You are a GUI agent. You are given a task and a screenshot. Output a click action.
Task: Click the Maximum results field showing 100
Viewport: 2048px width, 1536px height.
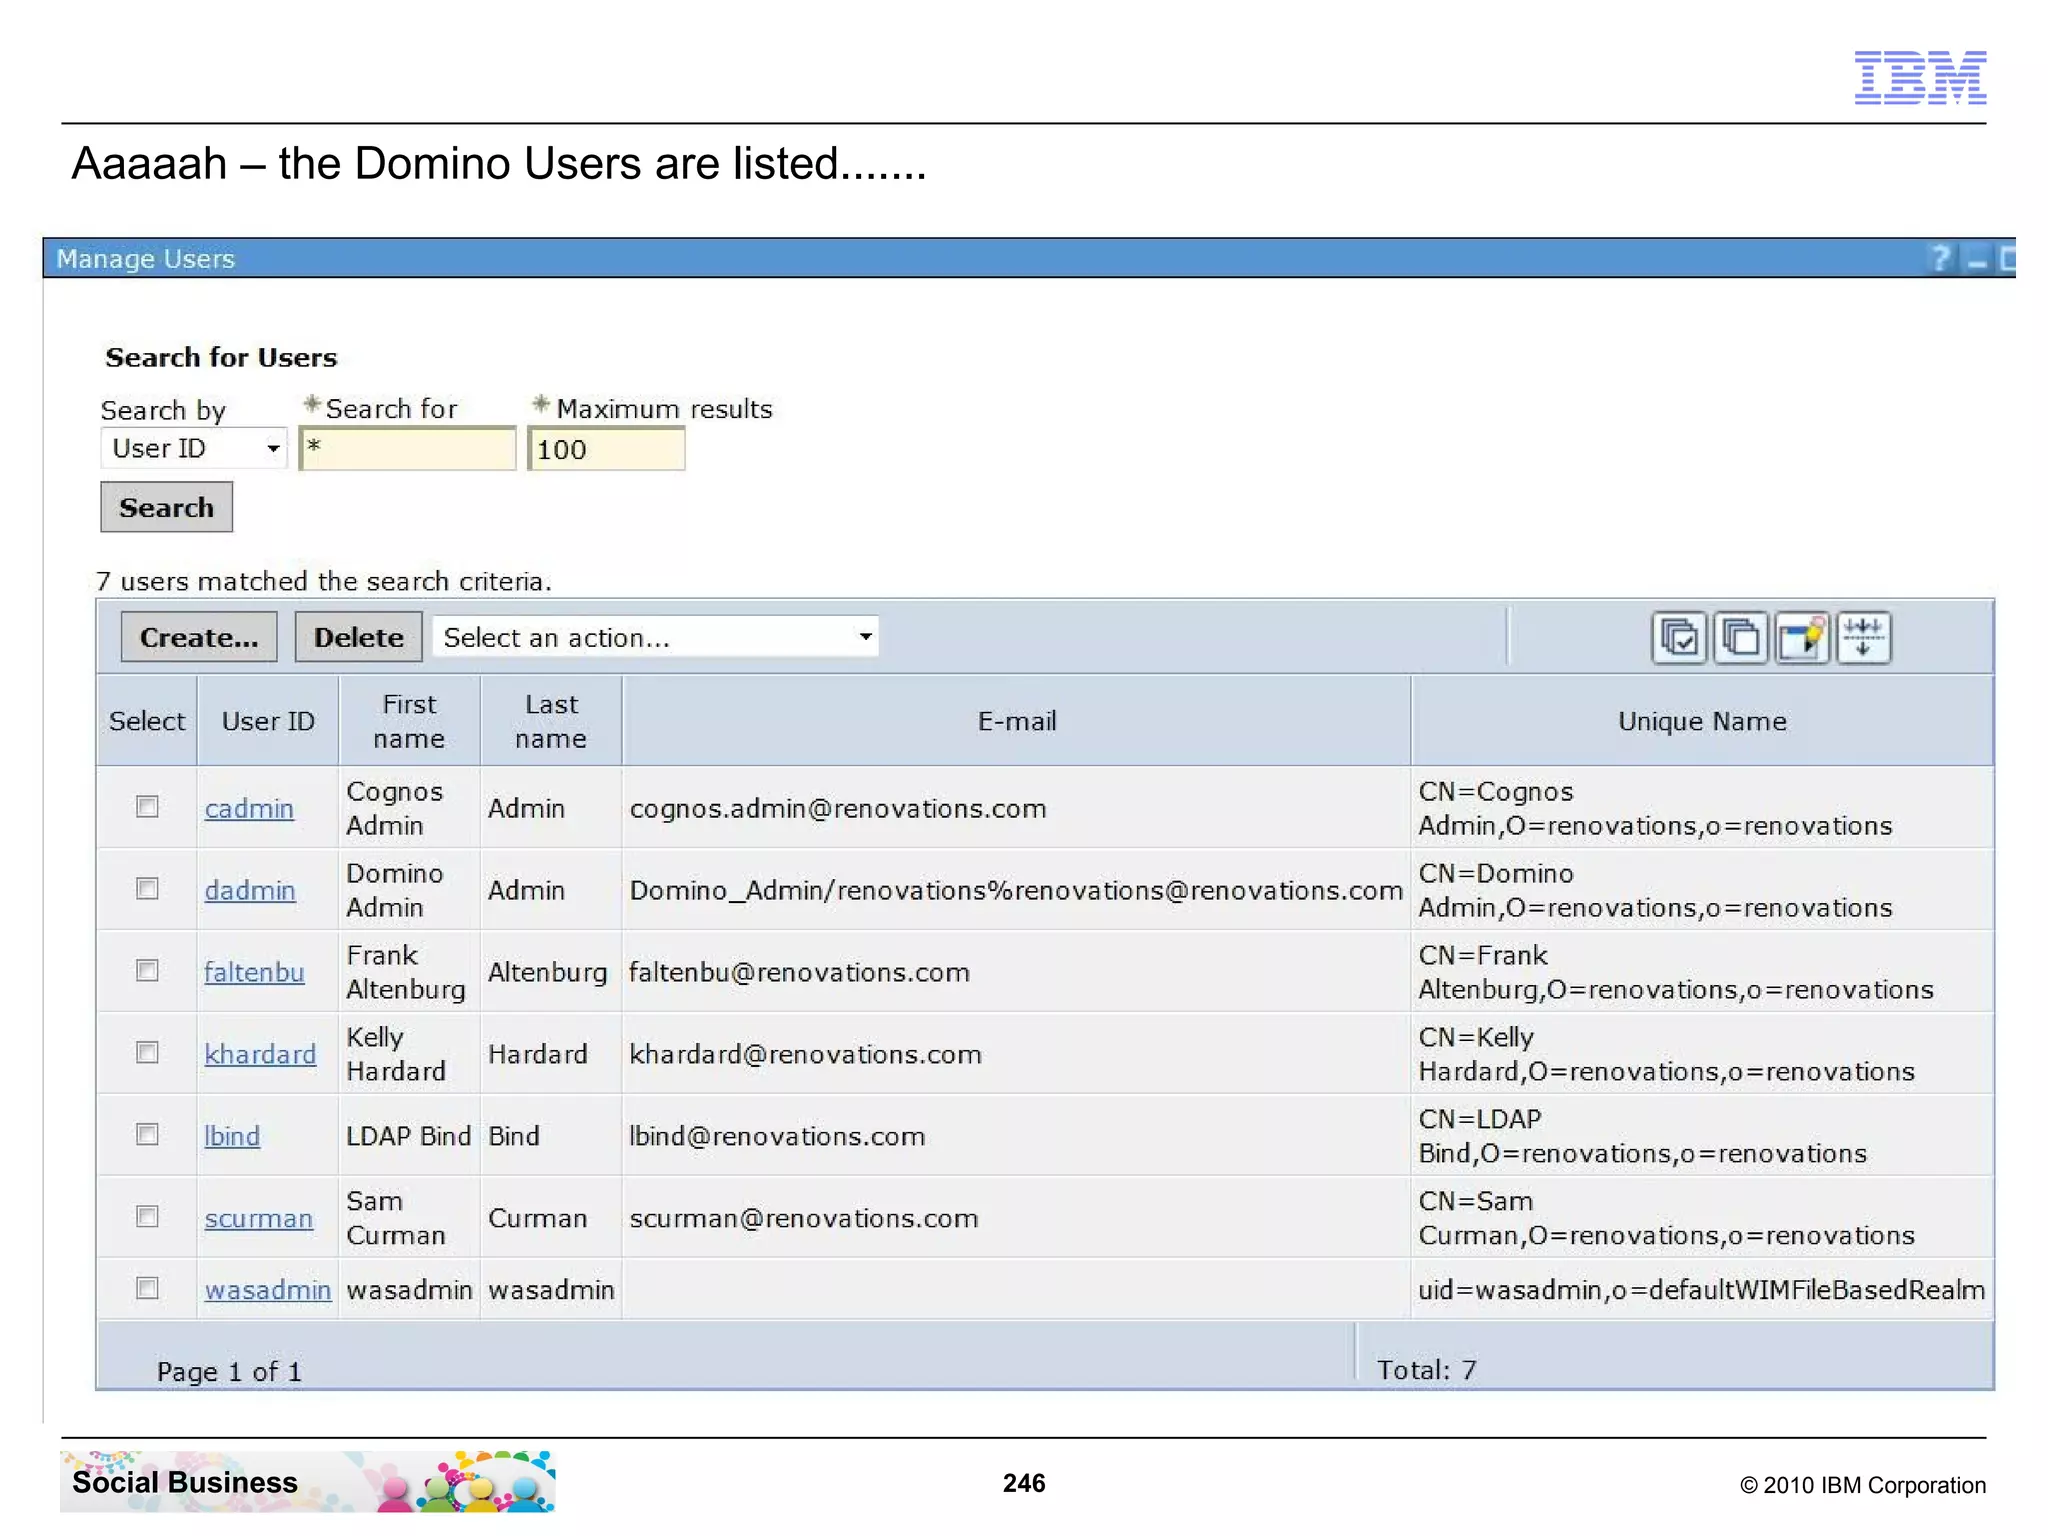coord(606,449)
